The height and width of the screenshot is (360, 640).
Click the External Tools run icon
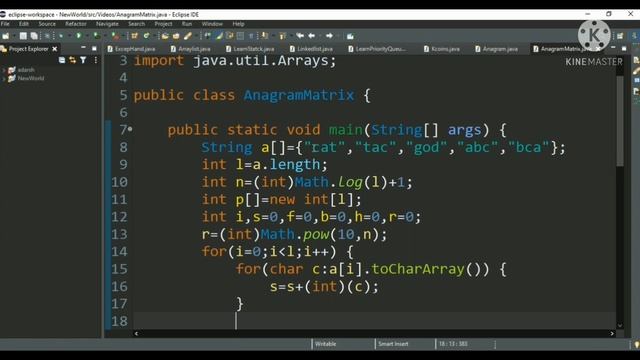coord(116,36)
